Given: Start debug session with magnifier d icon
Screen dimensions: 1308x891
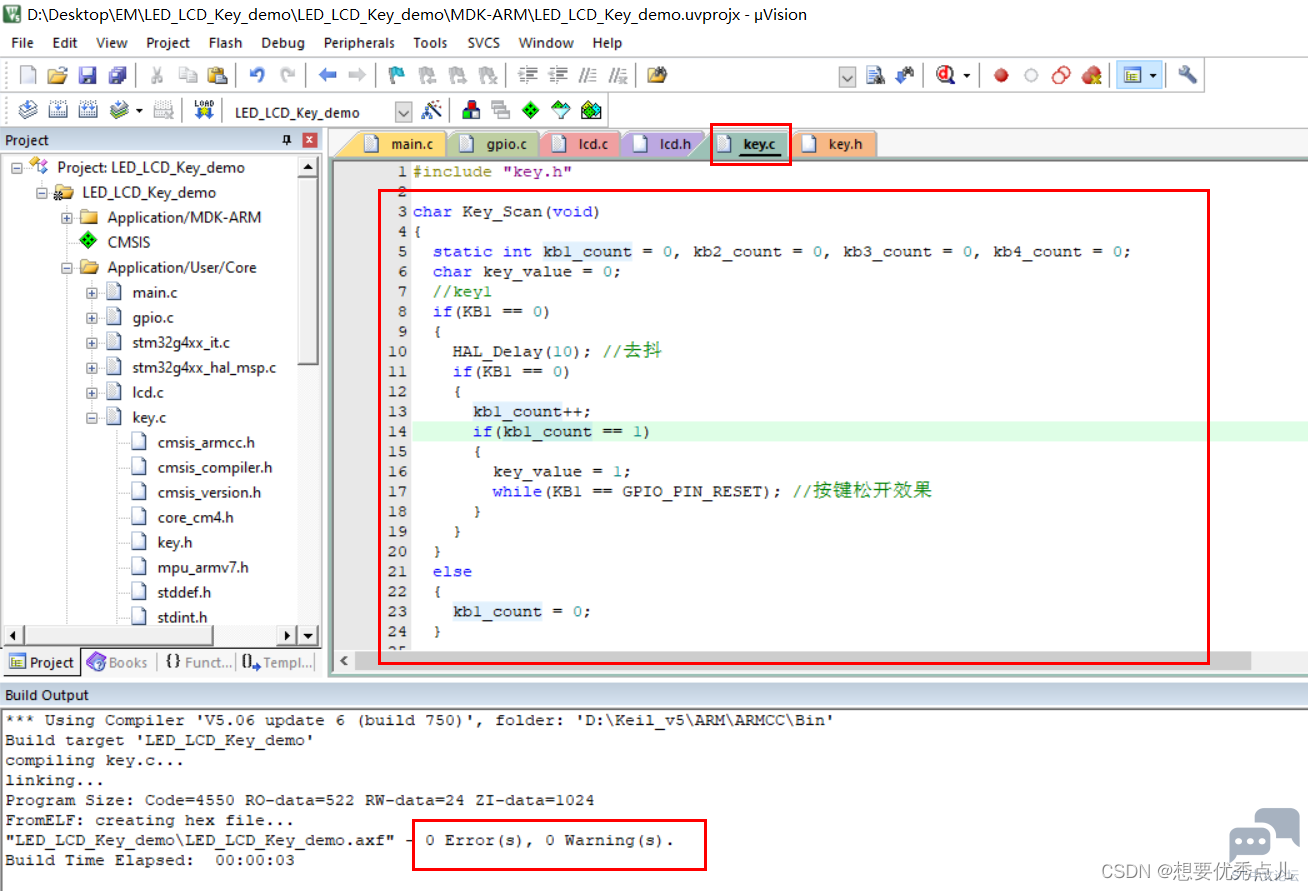Looking at the screenshot, I should [945, 75].
